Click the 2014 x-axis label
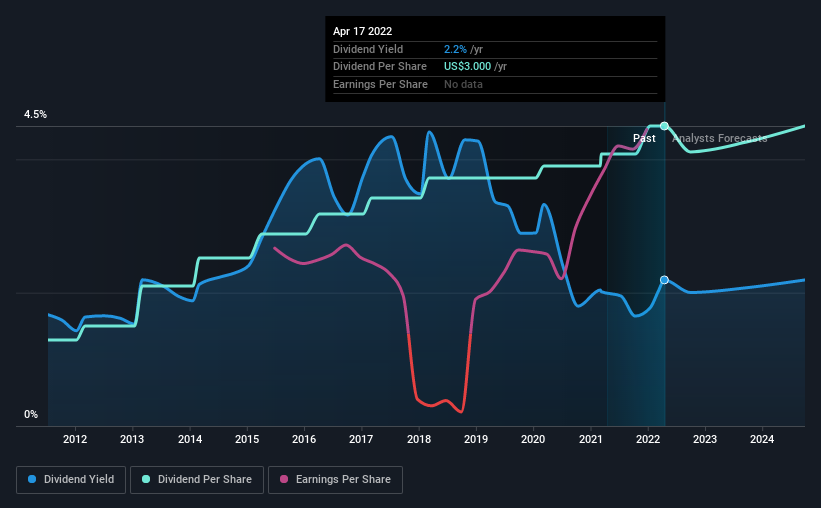The image size is (821, 508). (x=190, y=439)
